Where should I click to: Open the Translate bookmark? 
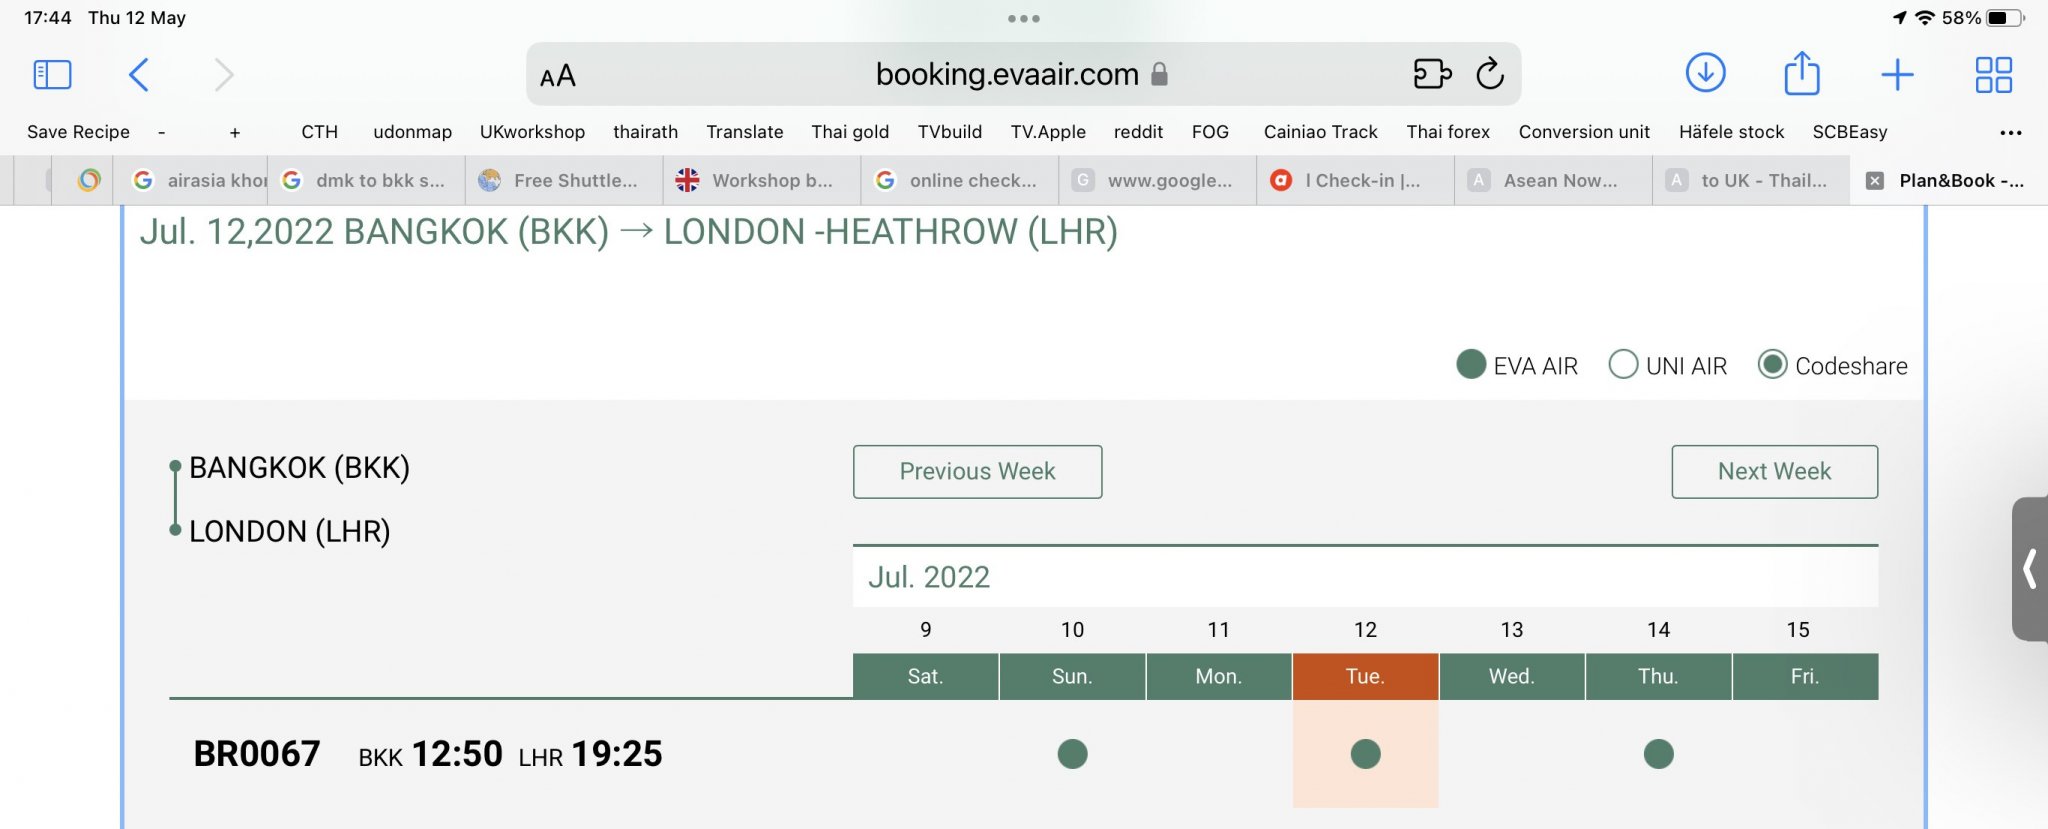(744, 132)
